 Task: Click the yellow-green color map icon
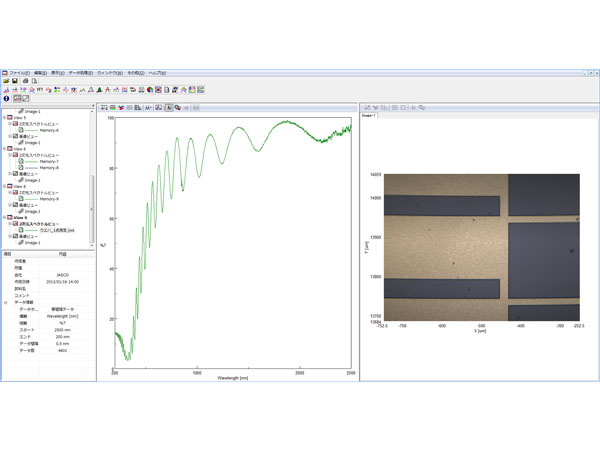pyautogui.click(x=192, y=90)
